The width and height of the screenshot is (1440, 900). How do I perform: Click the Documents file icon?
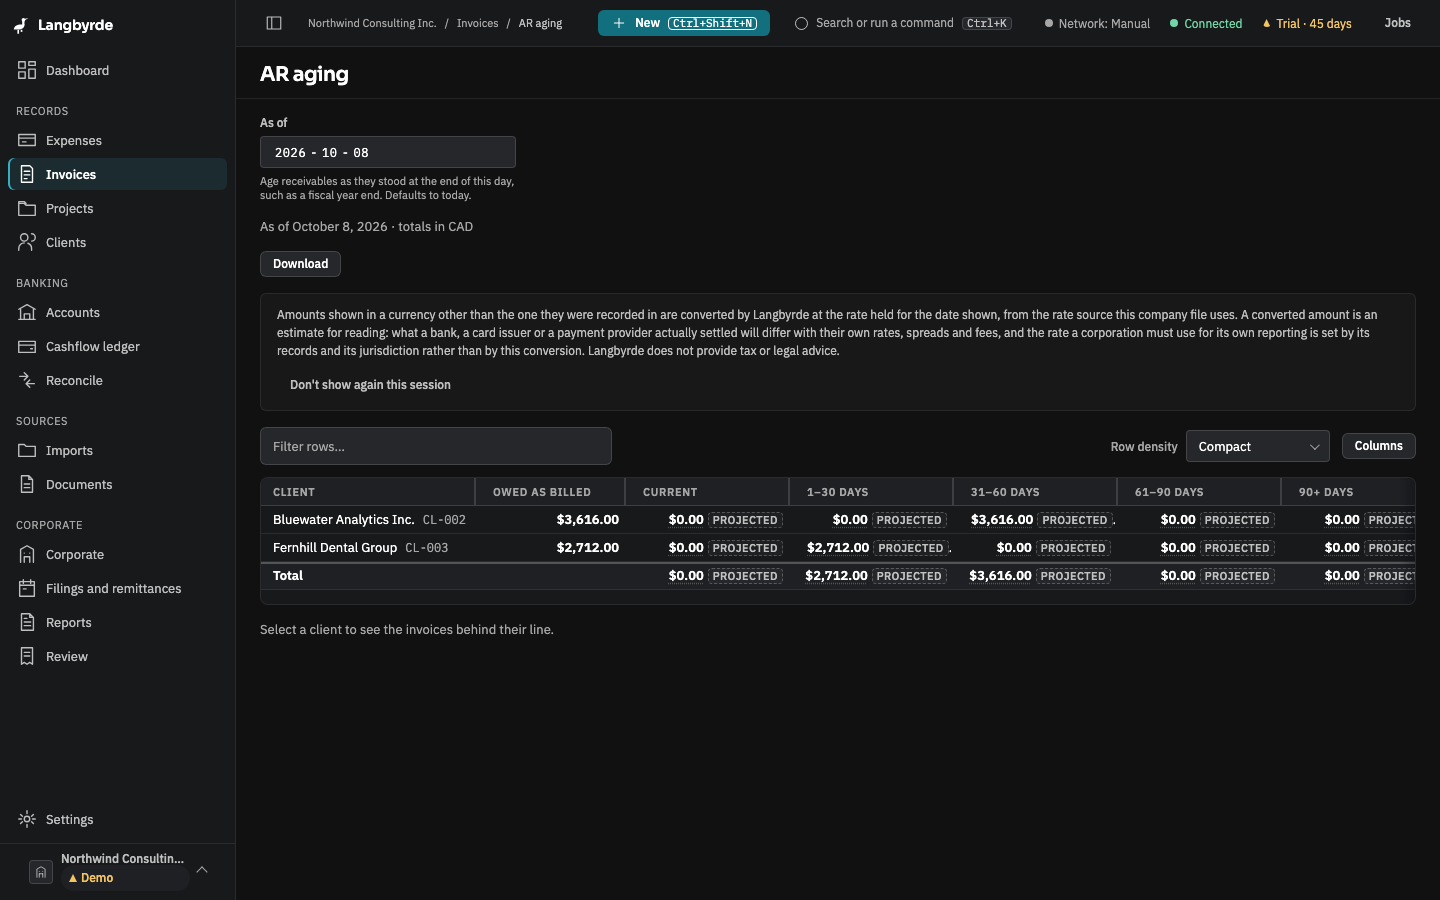tap(27, 484)
